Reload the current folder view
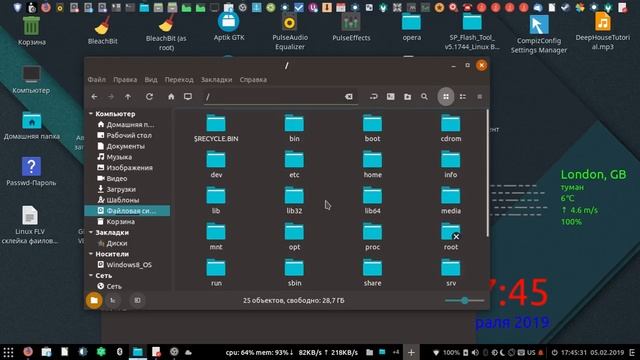The height and width of the screenshot is (360, 640). 149,97
